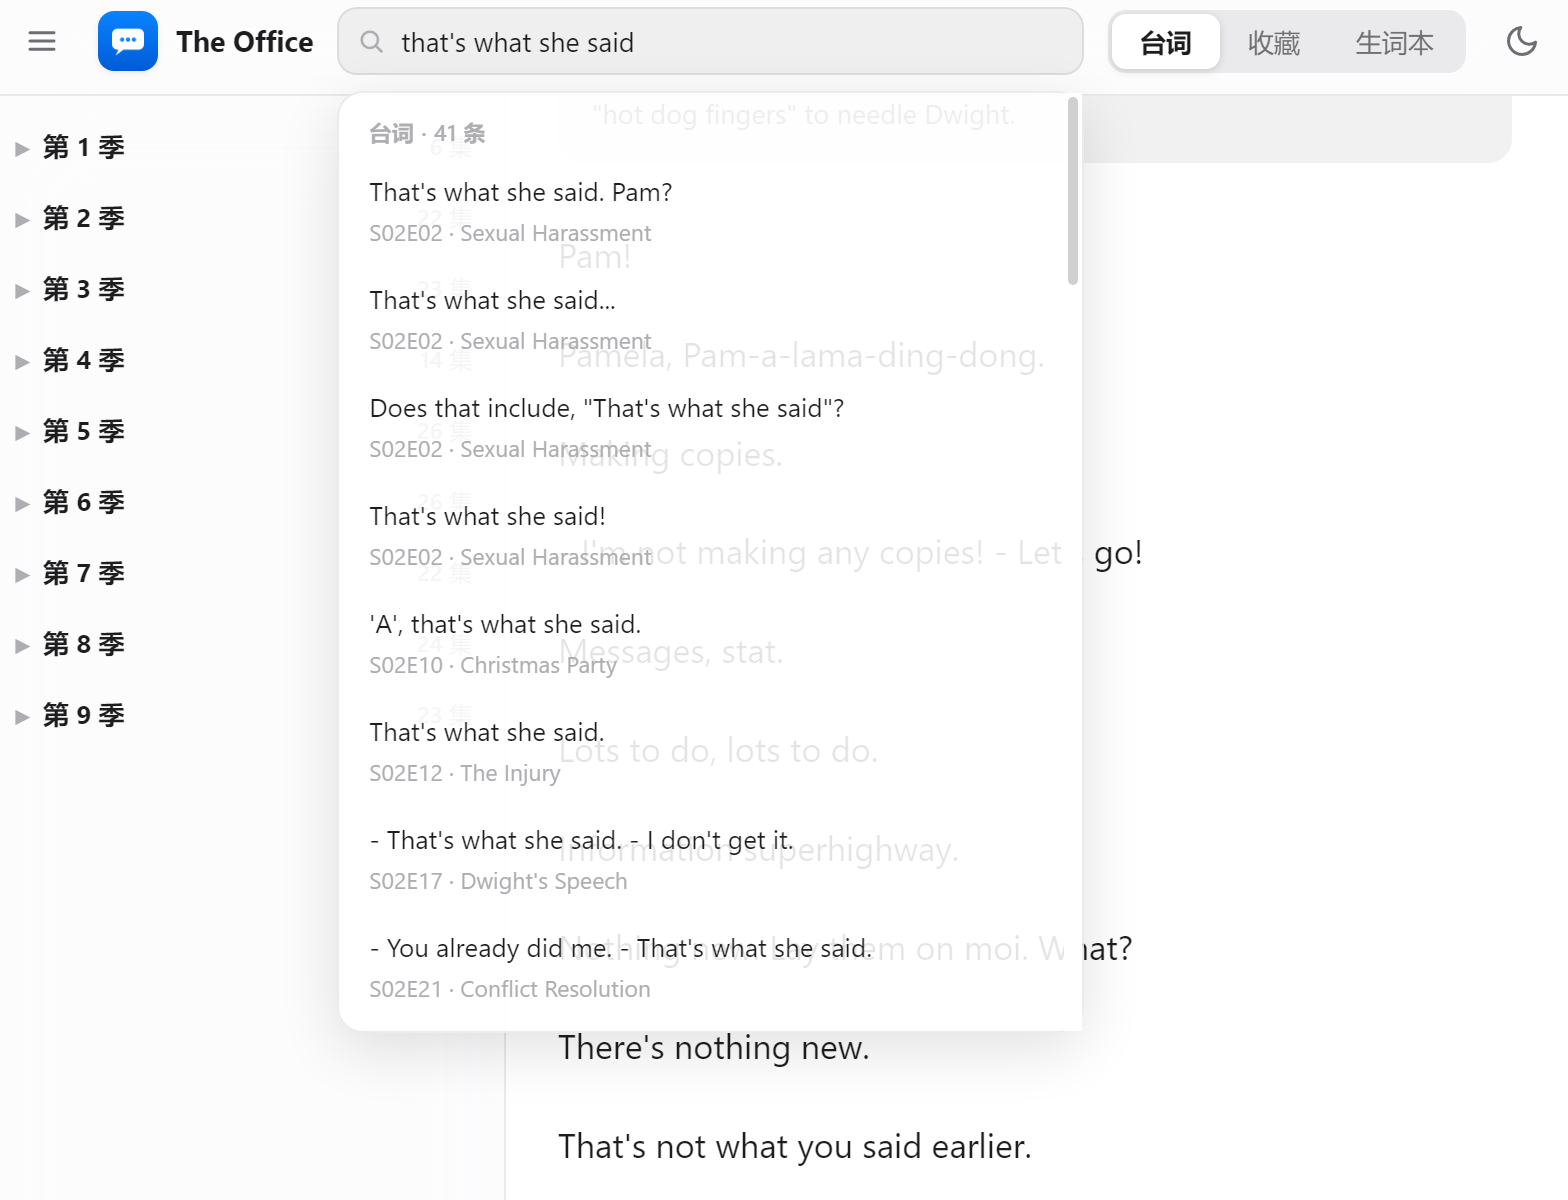Switch to the 生词本 tab
Viewport: 1568px width, 1200px height.
click(1394, 42)
